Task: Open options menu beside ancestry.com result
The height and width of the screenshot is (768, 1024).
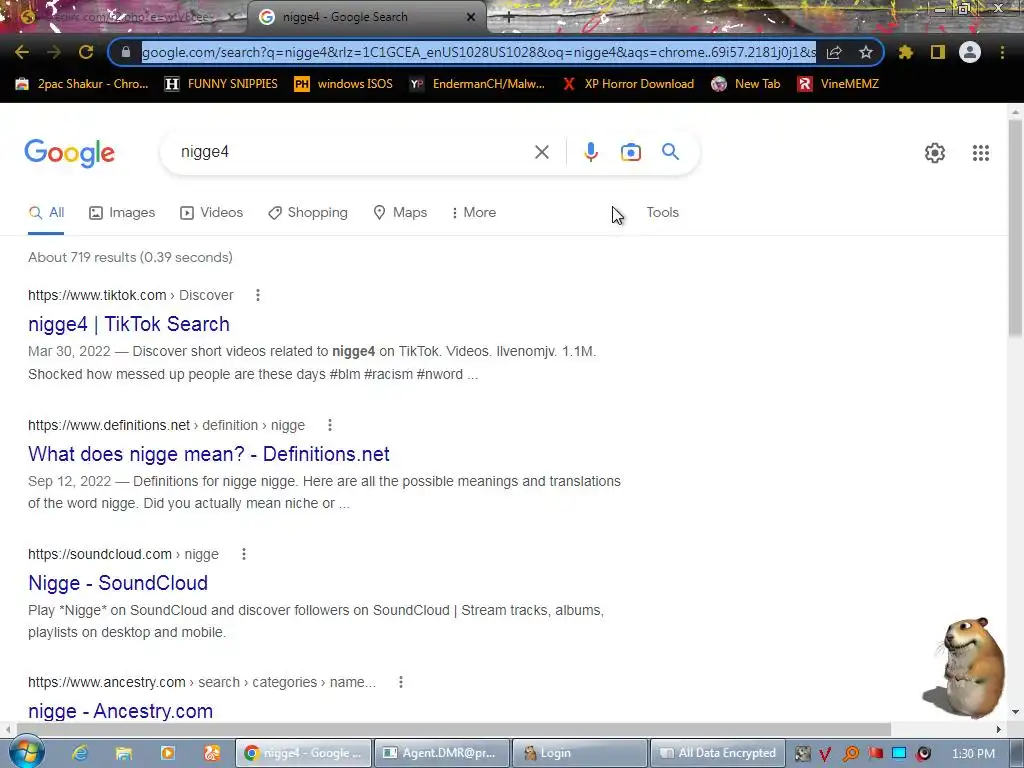Action: (401, 682)
